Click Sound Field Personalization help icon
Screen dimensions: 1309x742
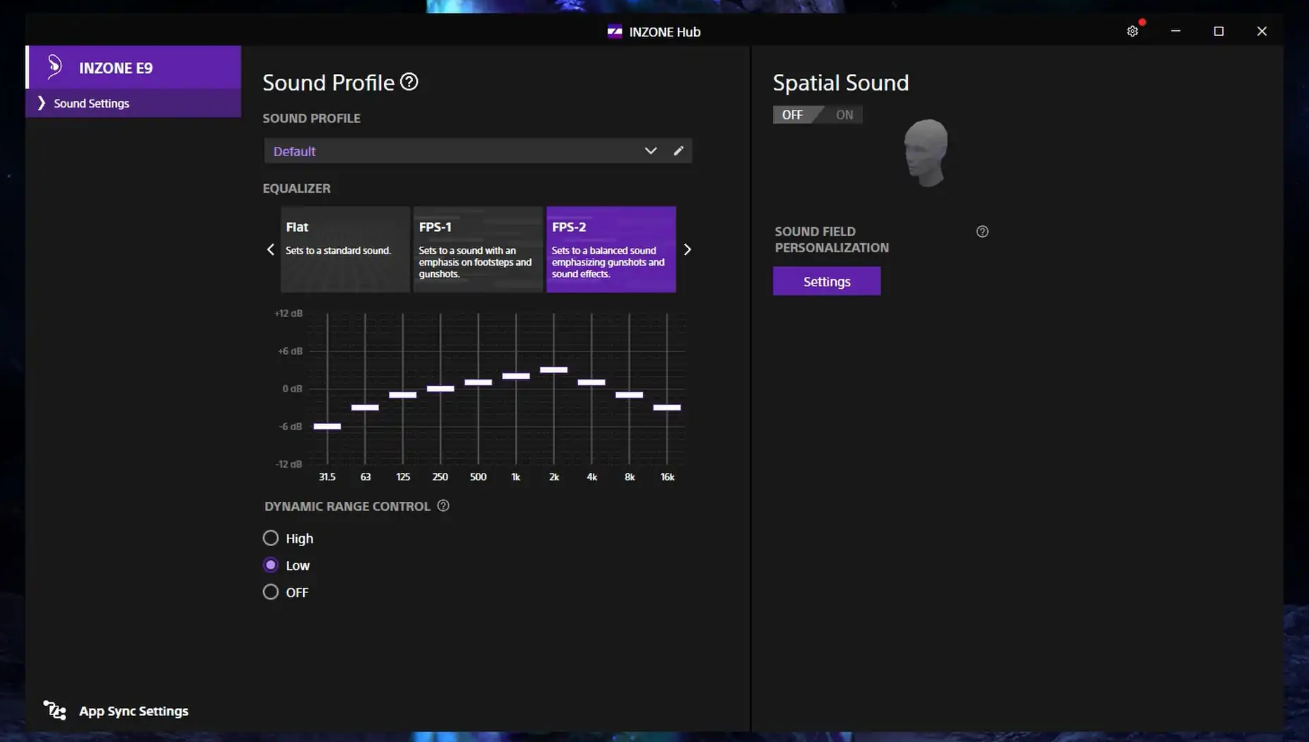[982, 232]
